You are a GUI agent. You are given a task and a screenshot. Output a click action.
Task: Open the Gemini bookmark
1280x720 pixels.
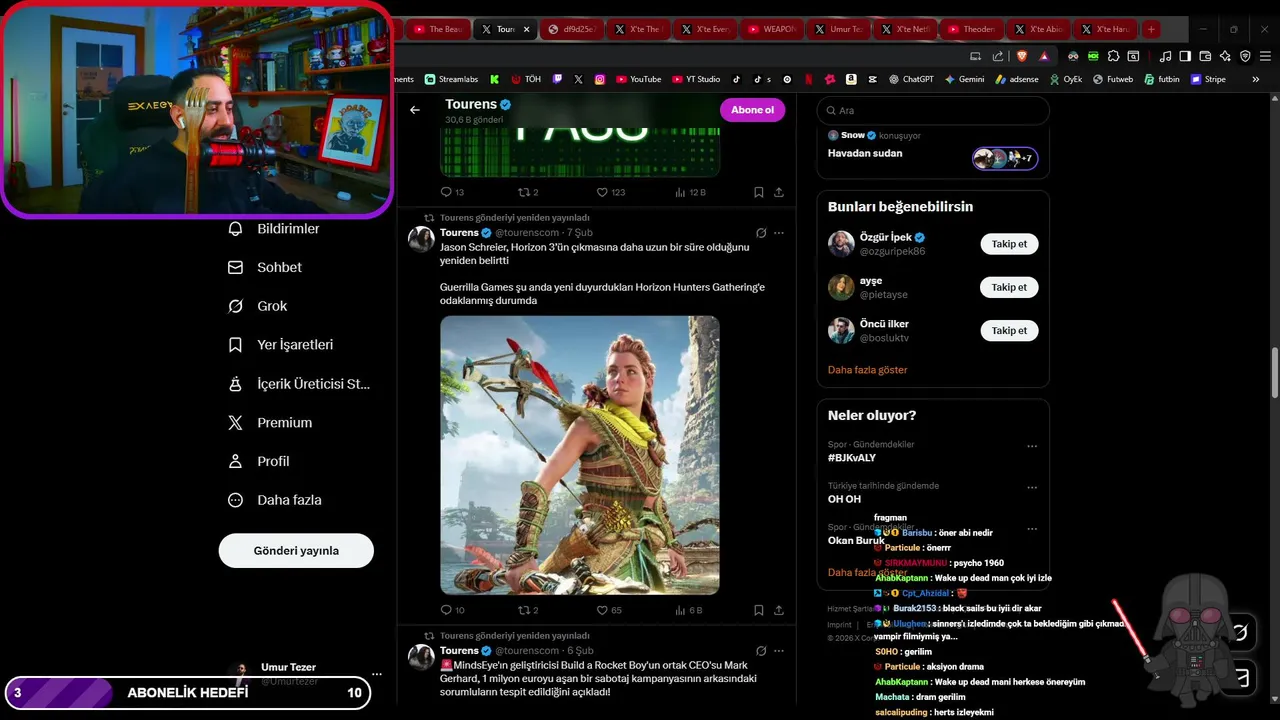click(964, 79)
